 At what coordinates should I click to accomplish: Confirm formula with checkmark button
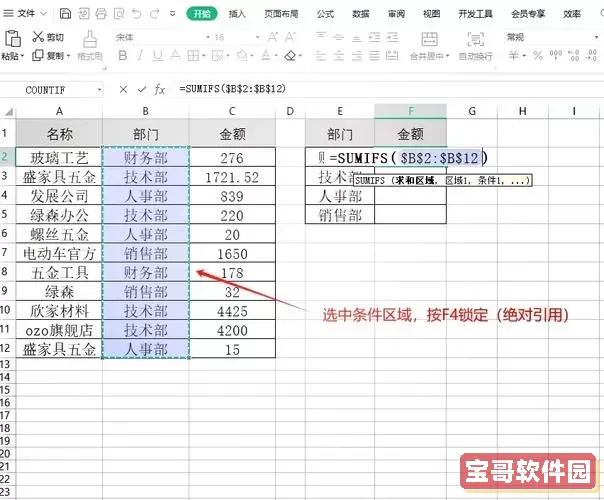(142, 90)
